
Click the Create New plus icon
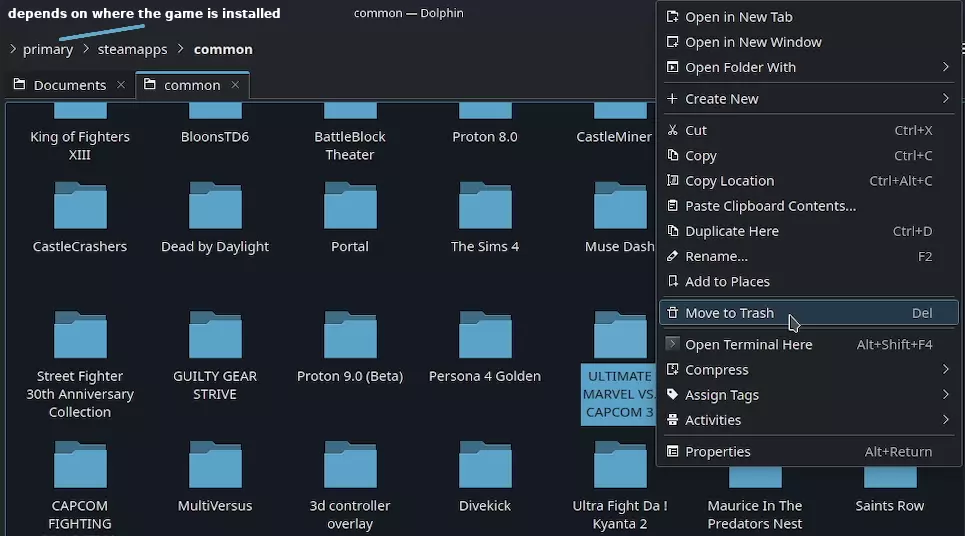click(673, 98)
